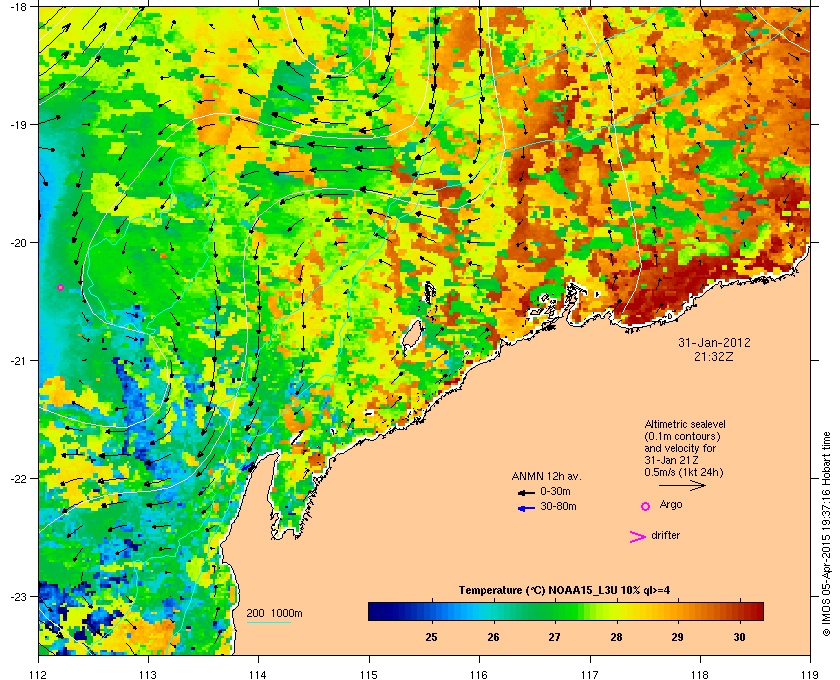Click the latitude axis label -20

tap(18, 242)
